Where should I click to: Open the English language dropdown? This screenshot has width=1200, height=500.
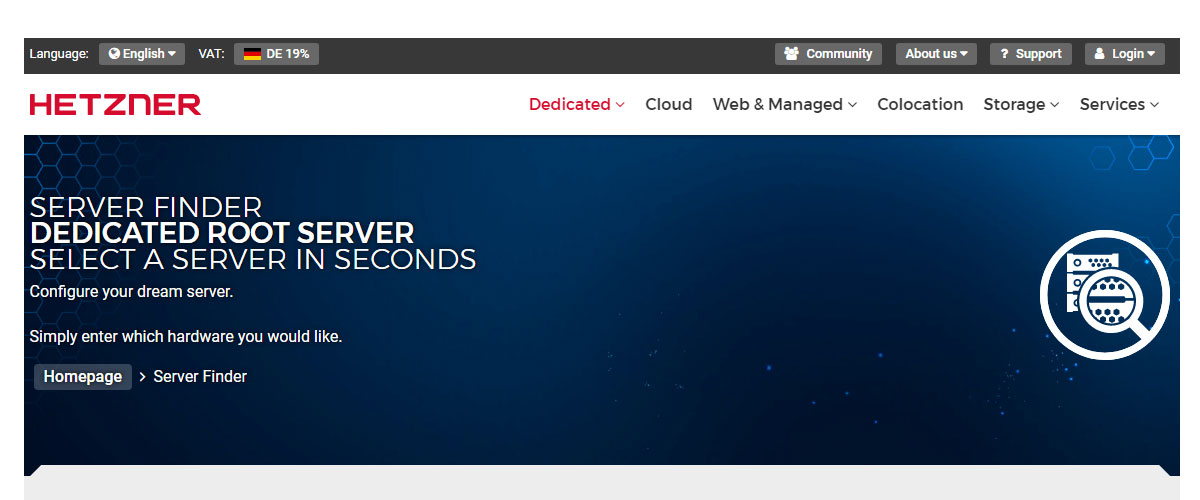tap(142, 54)
